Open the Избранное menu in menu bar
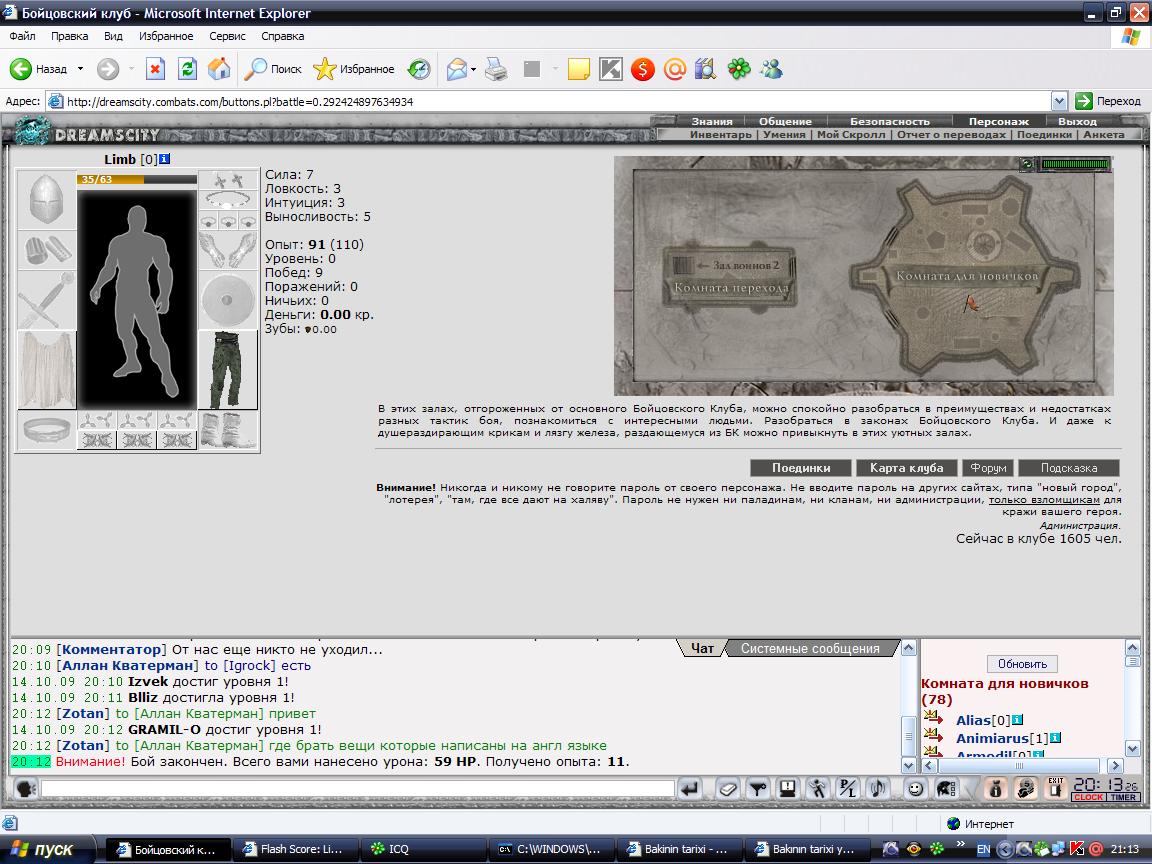This screenshot has height=864, width=1152. pyautogui.click(x=166, y=36)
